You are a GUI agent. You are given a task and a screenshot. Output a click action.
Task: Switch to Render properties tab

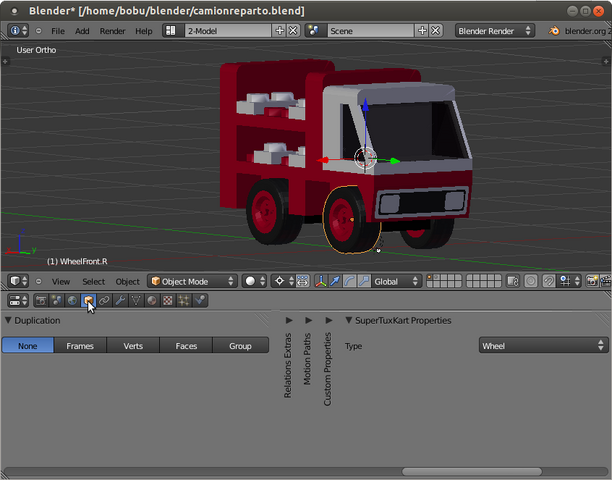(x=41, y=300)
